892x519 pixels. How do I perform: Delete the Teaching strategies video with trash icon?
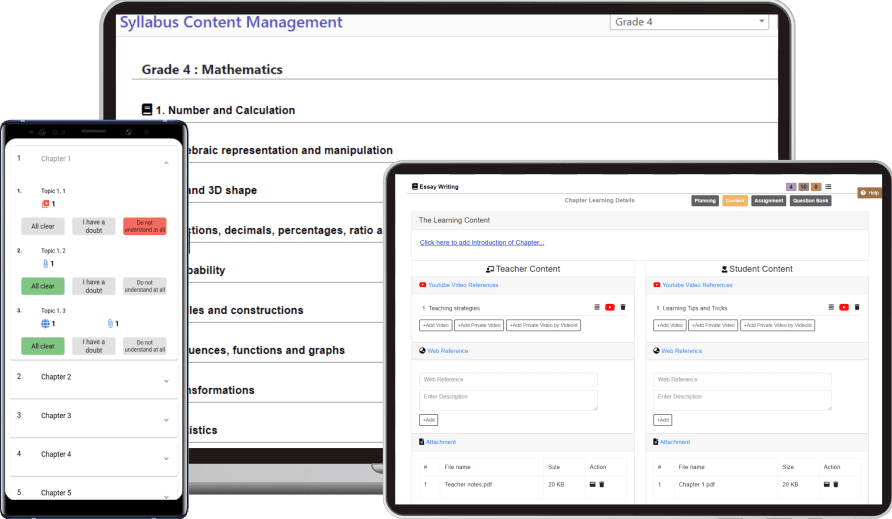coord(623,307)
